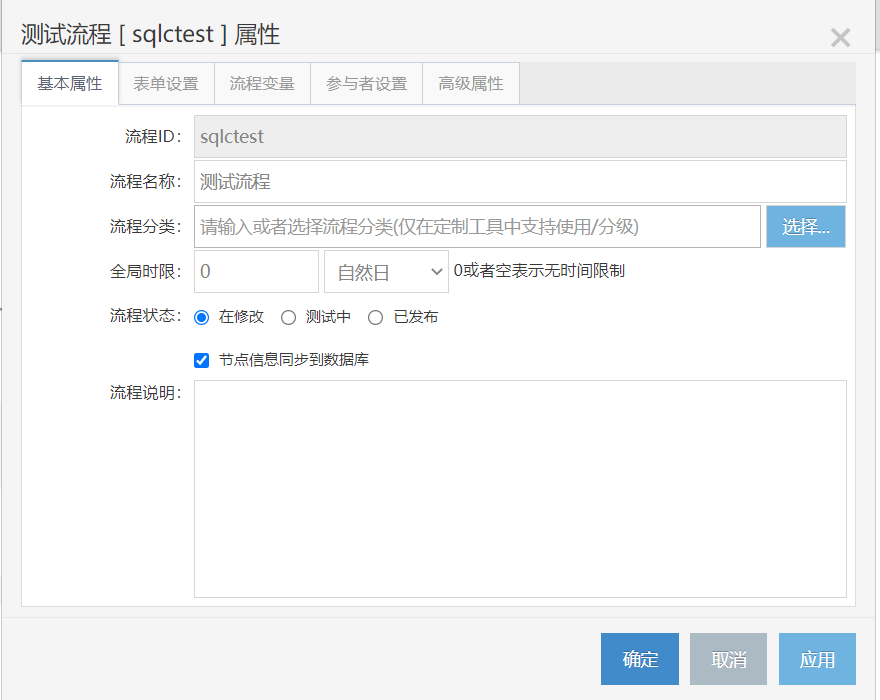This screenshot has width=880, height=700.
Task: Go to the 参与者设置 tab
Action: point(366,84)
